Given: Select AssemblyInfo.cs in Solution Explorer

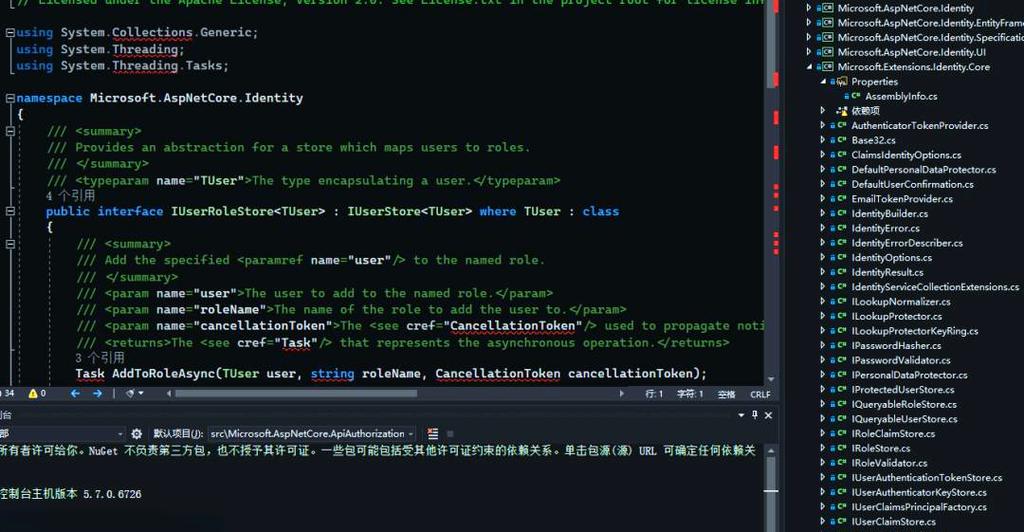Looking at the screenshot, I should pos(901,96).
